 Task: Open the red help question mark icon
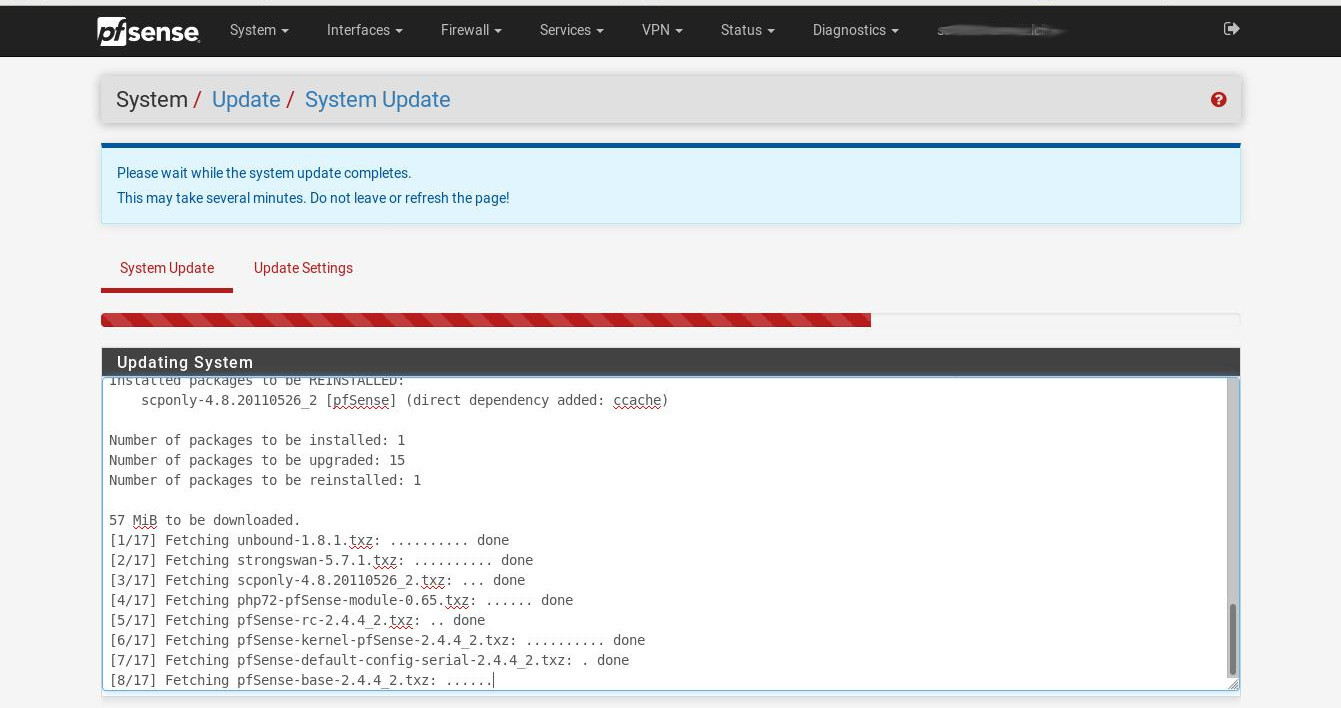1218,99
